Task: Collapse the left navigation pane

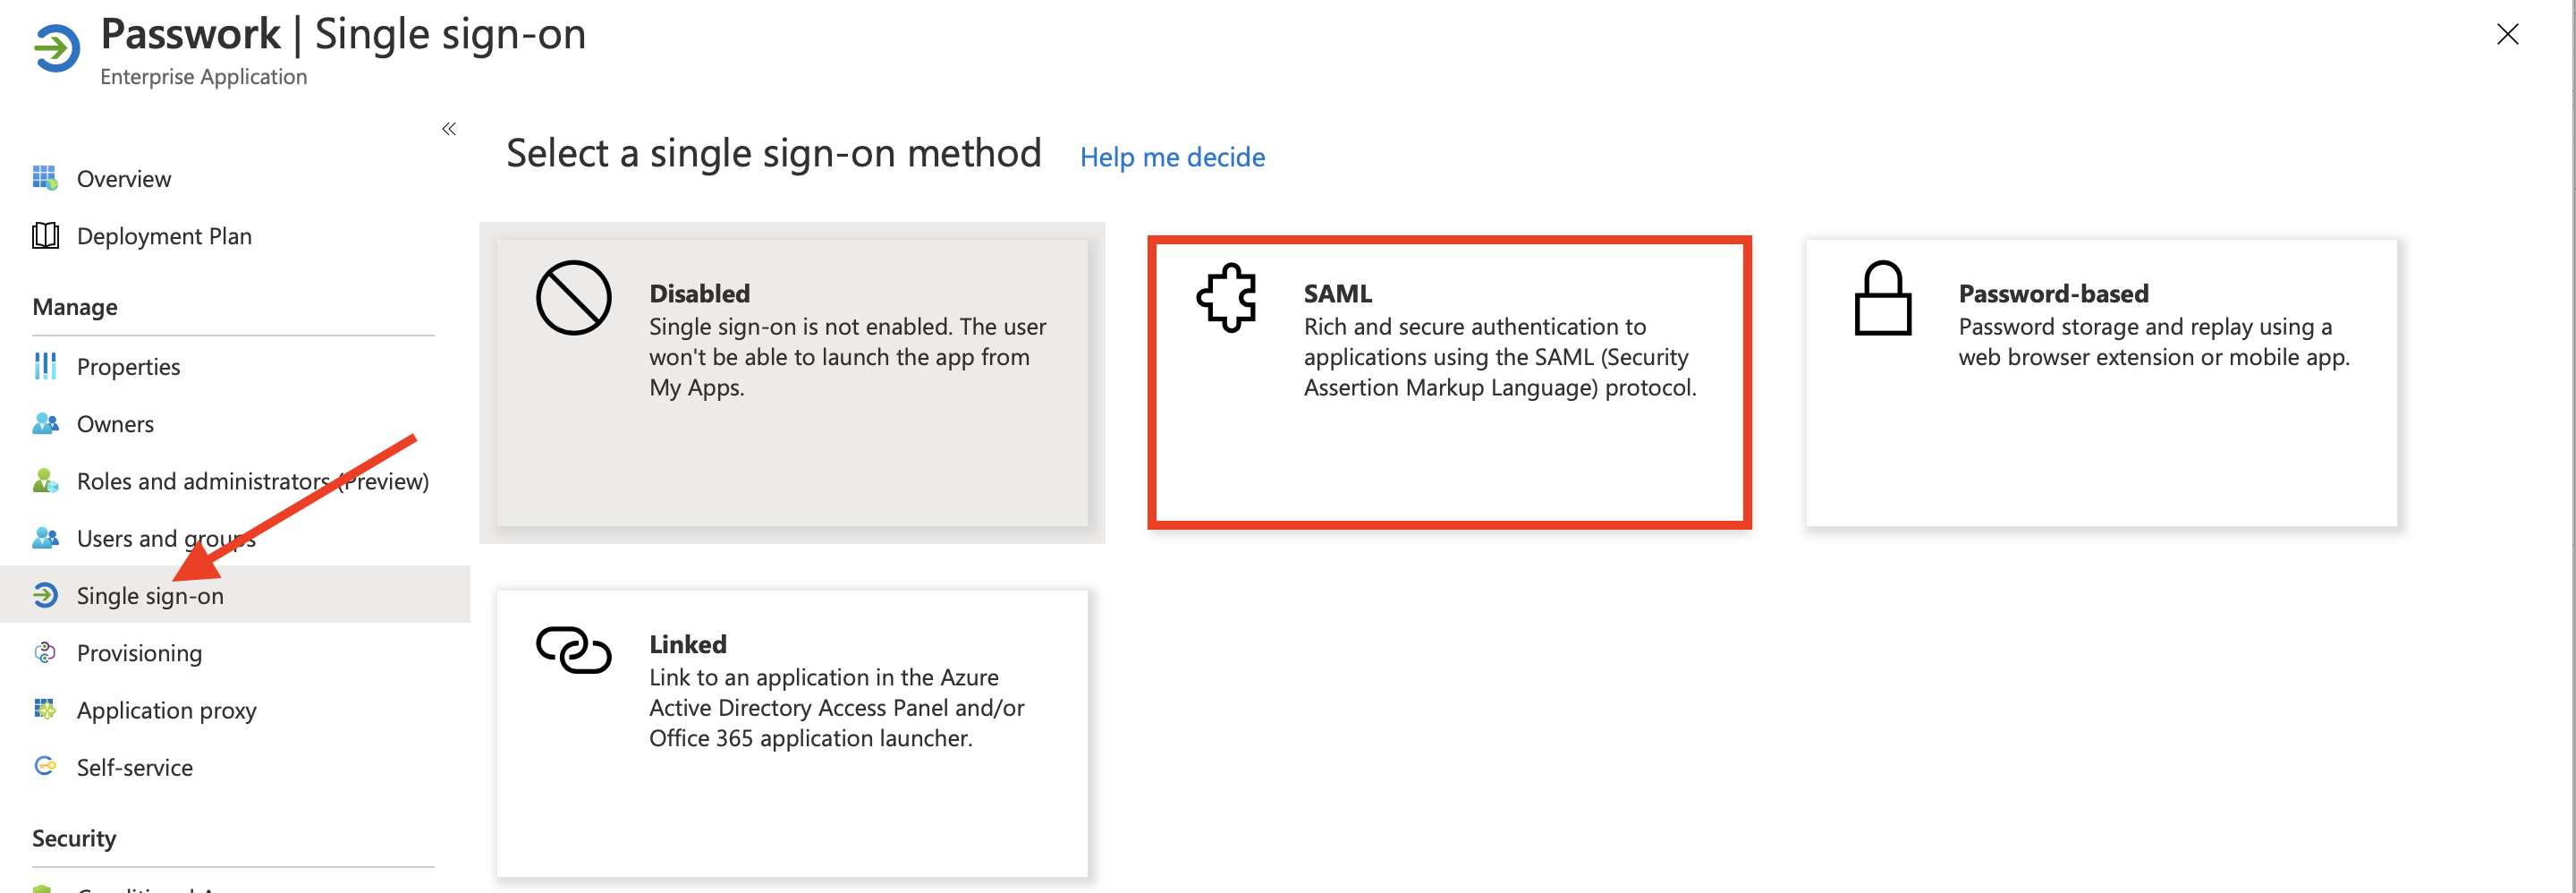Action: tap(448, 128)
